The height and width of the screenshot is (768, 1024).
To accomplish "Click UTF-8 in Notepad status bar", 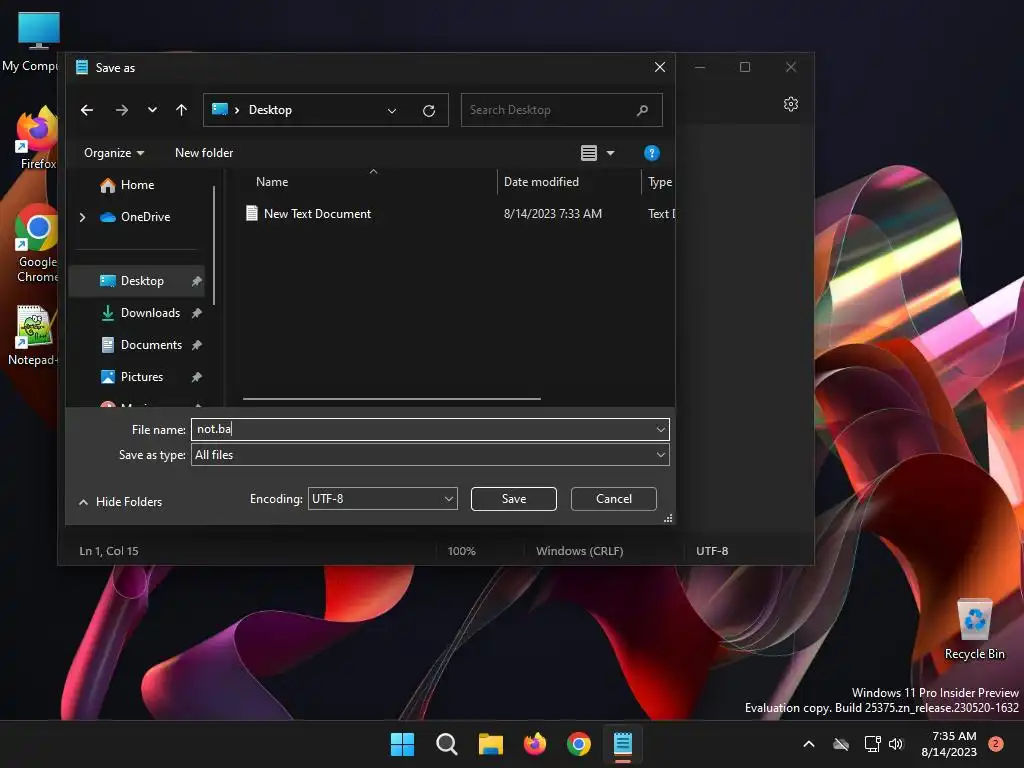I will tap(712, 551).
